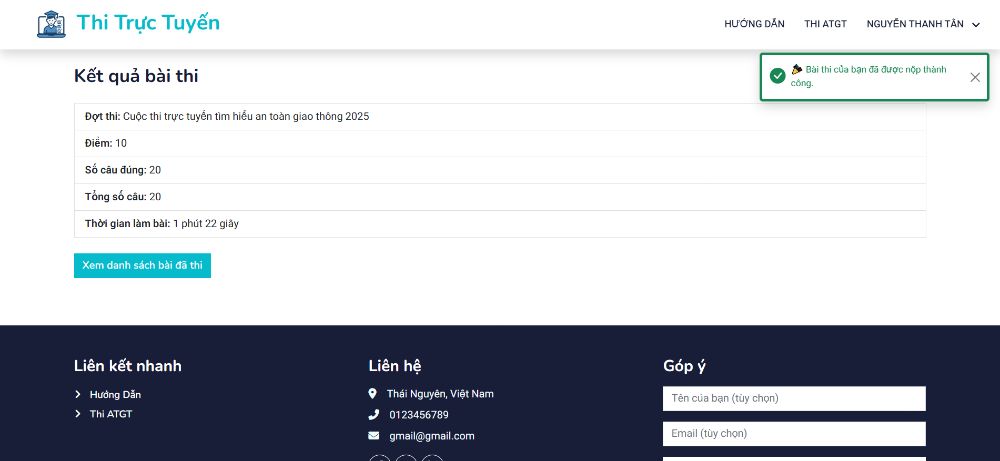Click the chevron icon before footer Thi ATGT
This screenshot has height=461, width=1000.
pos(78,414)
